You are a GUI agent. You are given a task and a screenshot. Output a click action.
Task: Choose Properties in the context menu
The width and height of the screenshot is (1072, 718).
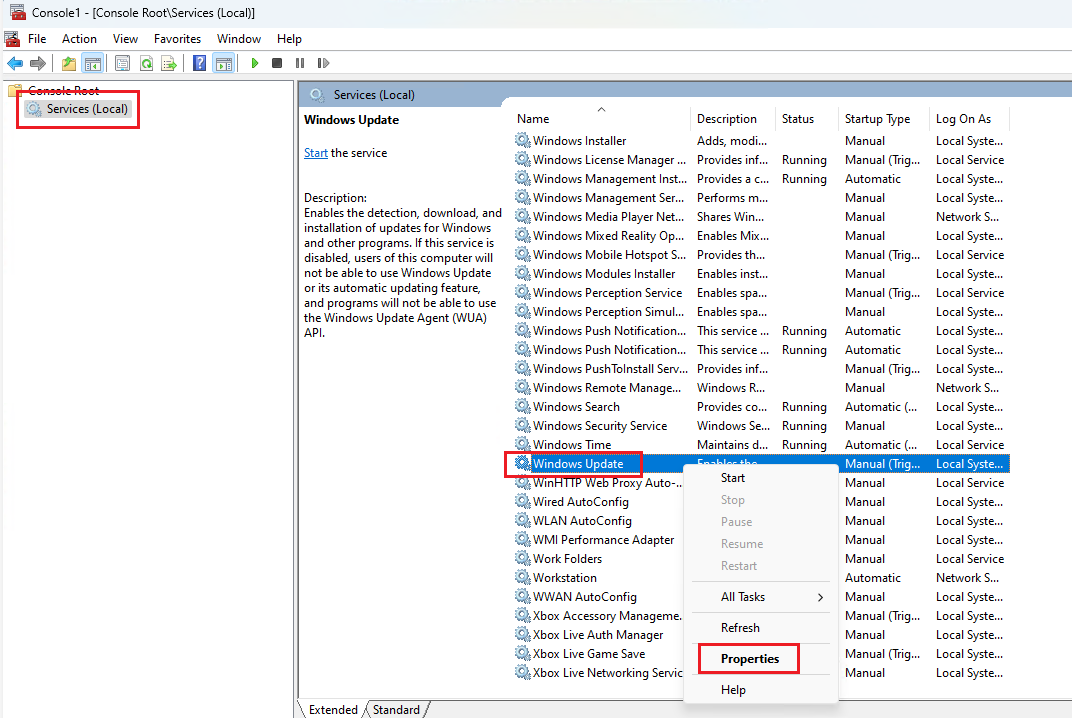click(761, 659)
